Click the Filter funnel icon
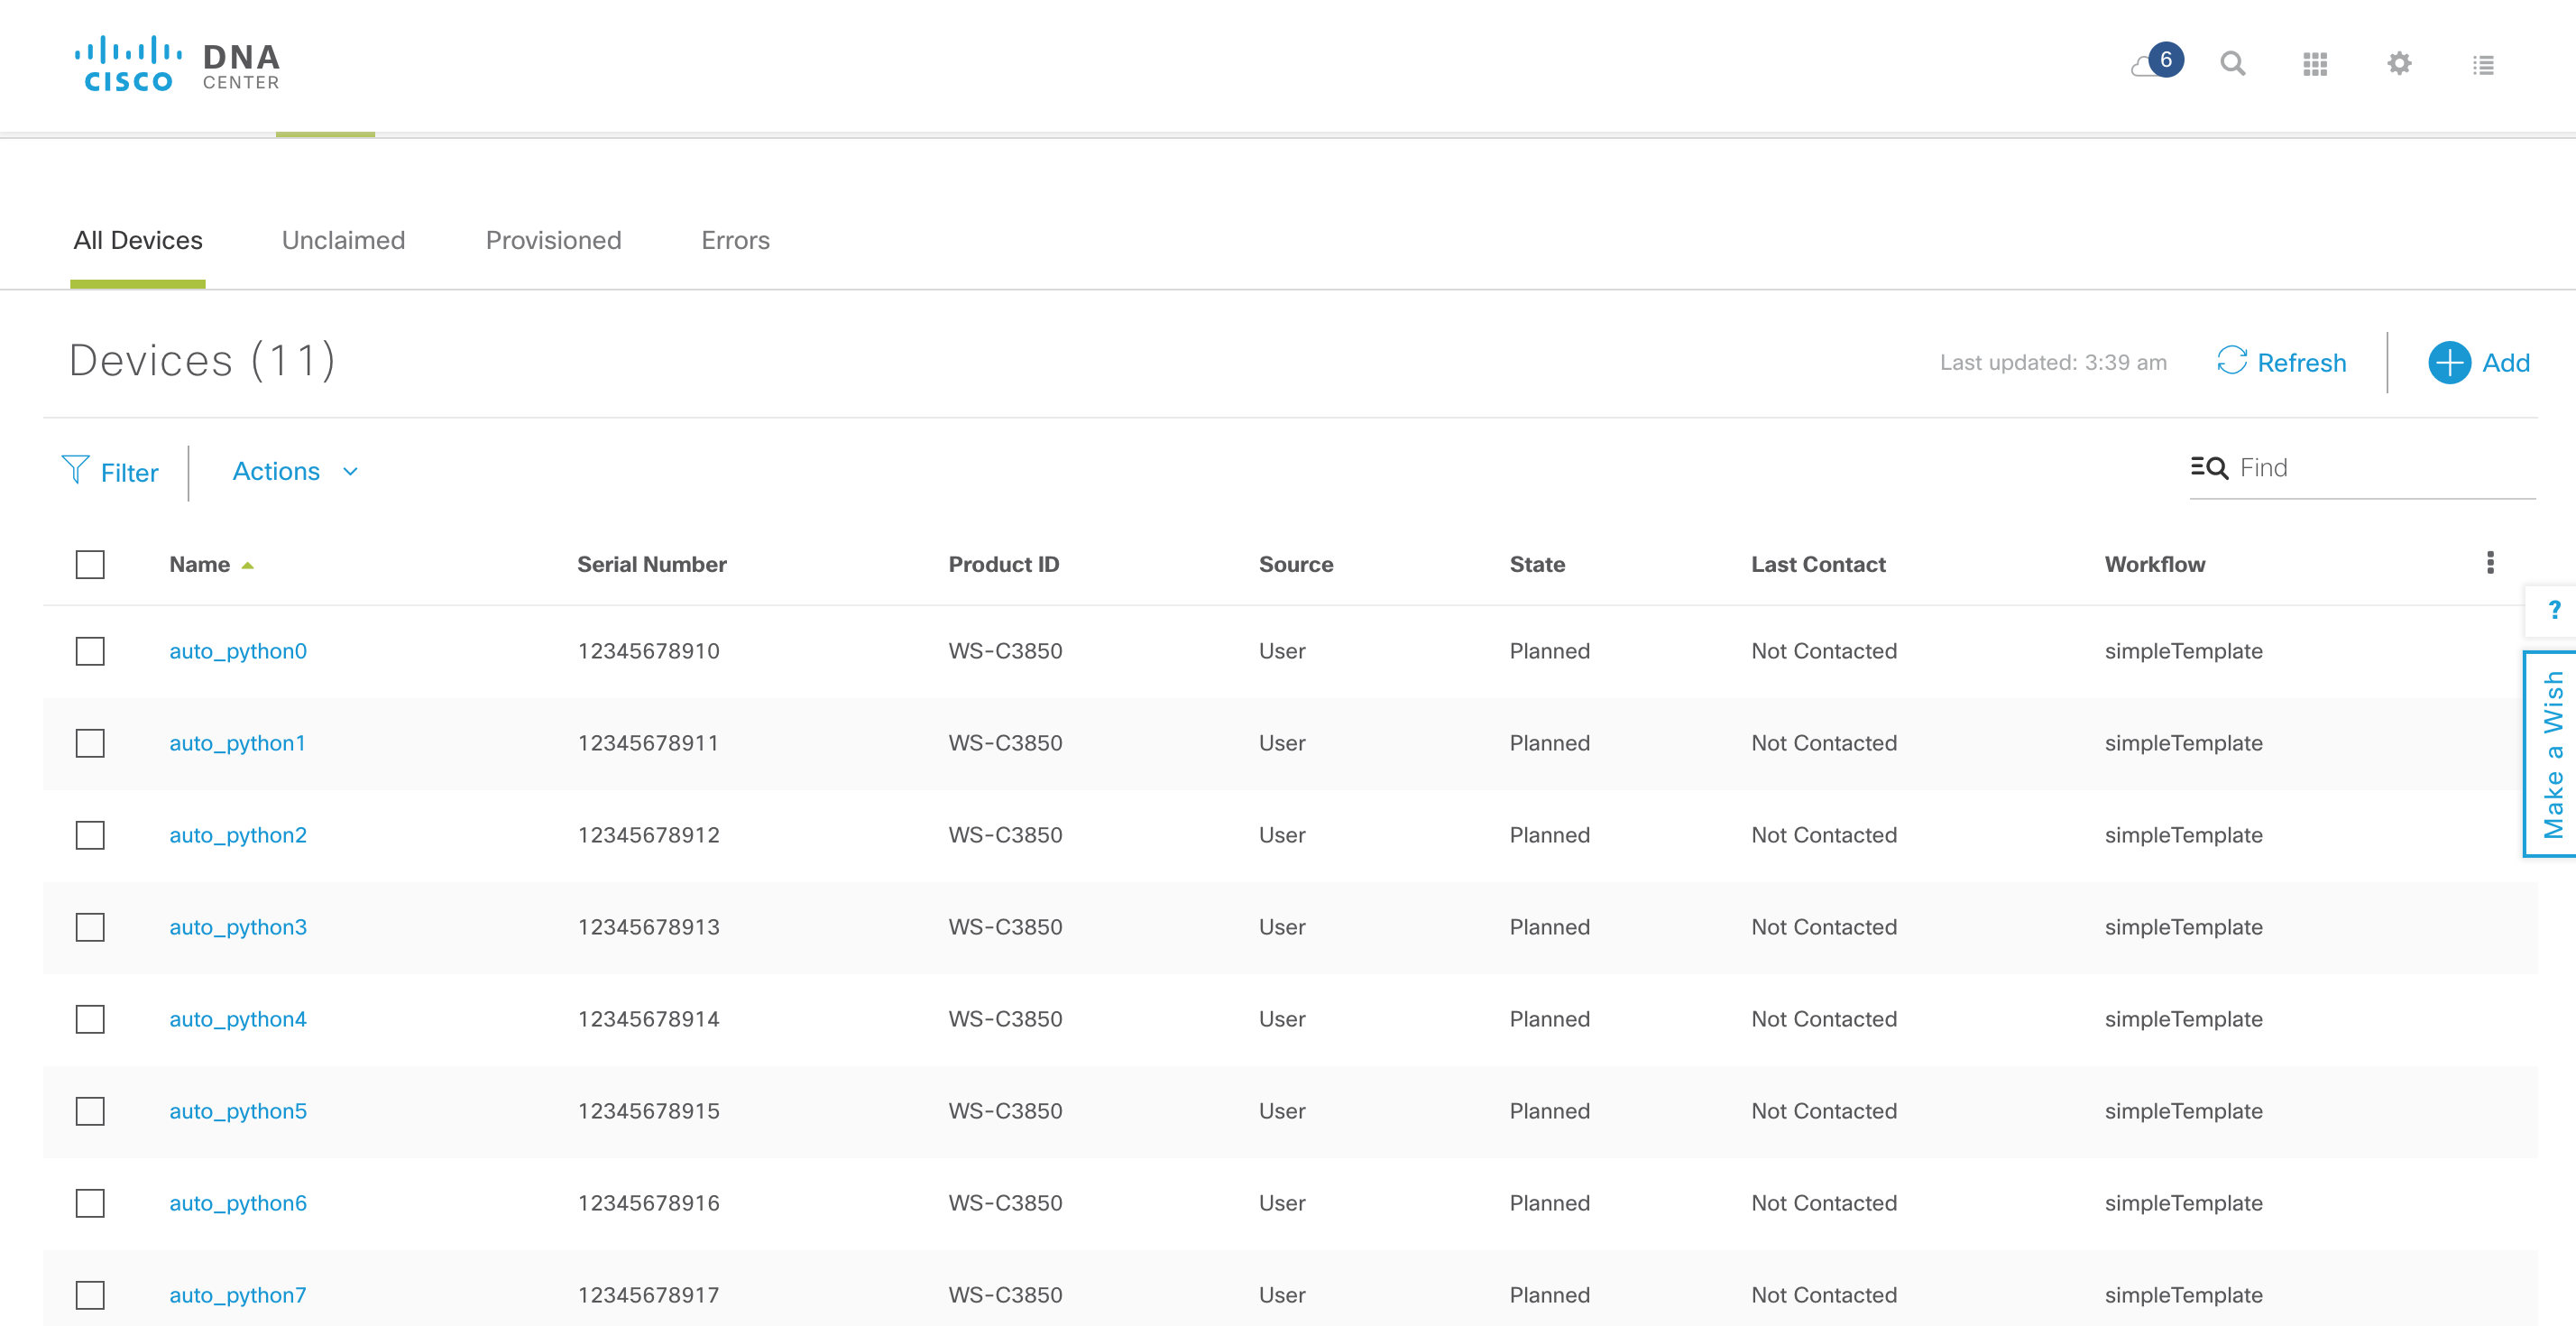This screenshot has width=2576, height=1326. click(x=75, y=470)
